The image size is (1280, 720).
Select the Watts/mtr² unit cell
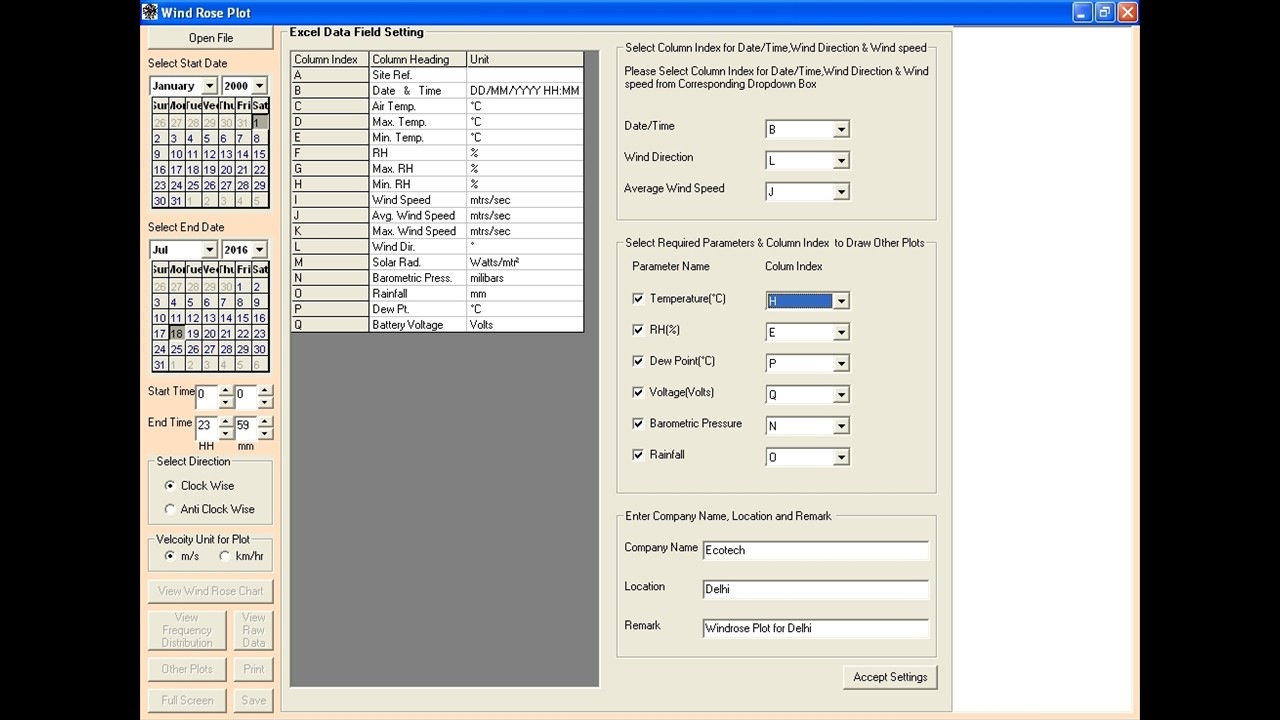click(x=525, y=262)
